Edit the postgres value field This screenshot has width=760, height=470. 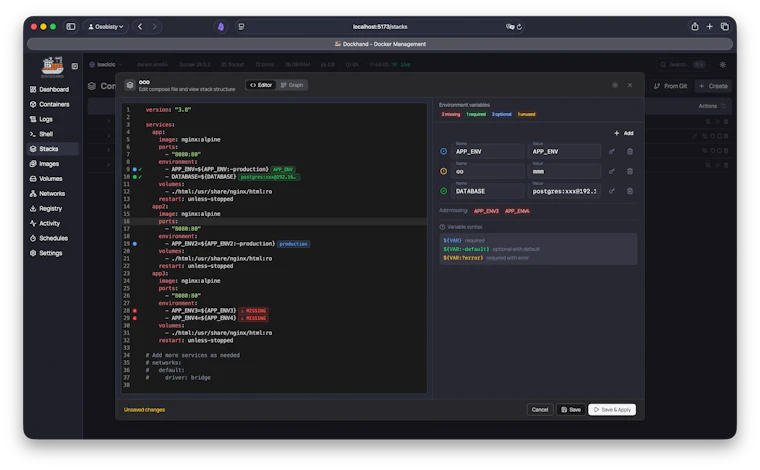coord(564,191)
